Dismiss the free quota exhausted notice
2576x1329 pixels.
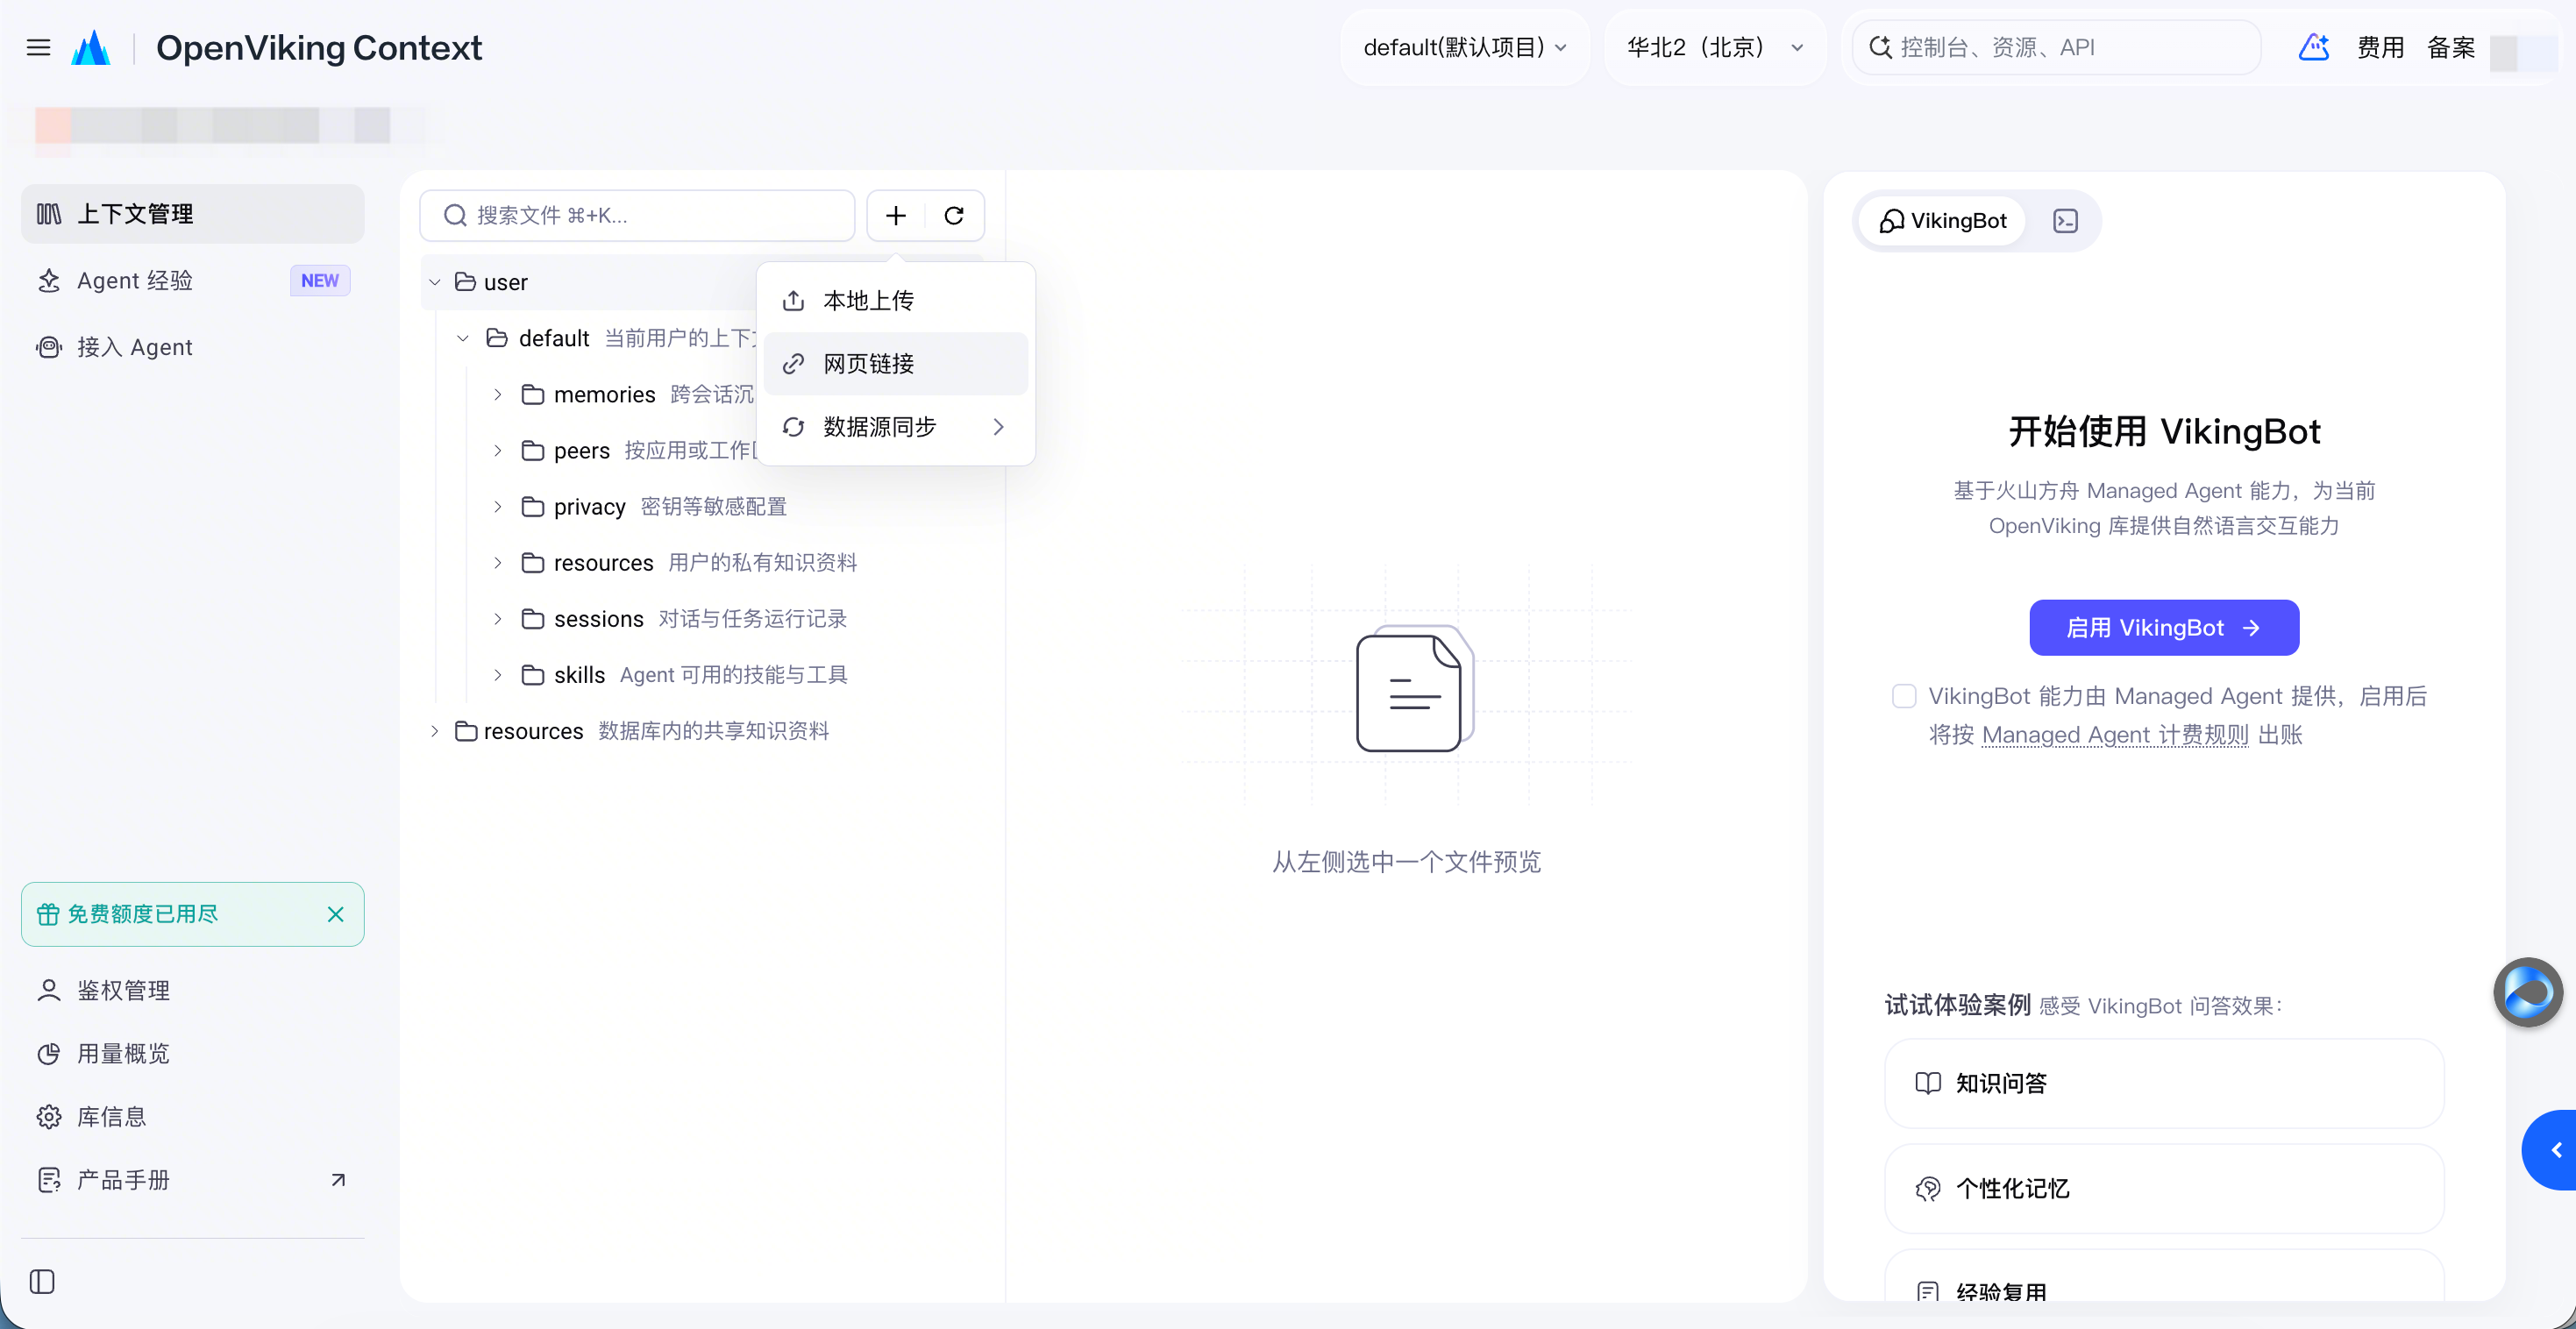point(336,914)
